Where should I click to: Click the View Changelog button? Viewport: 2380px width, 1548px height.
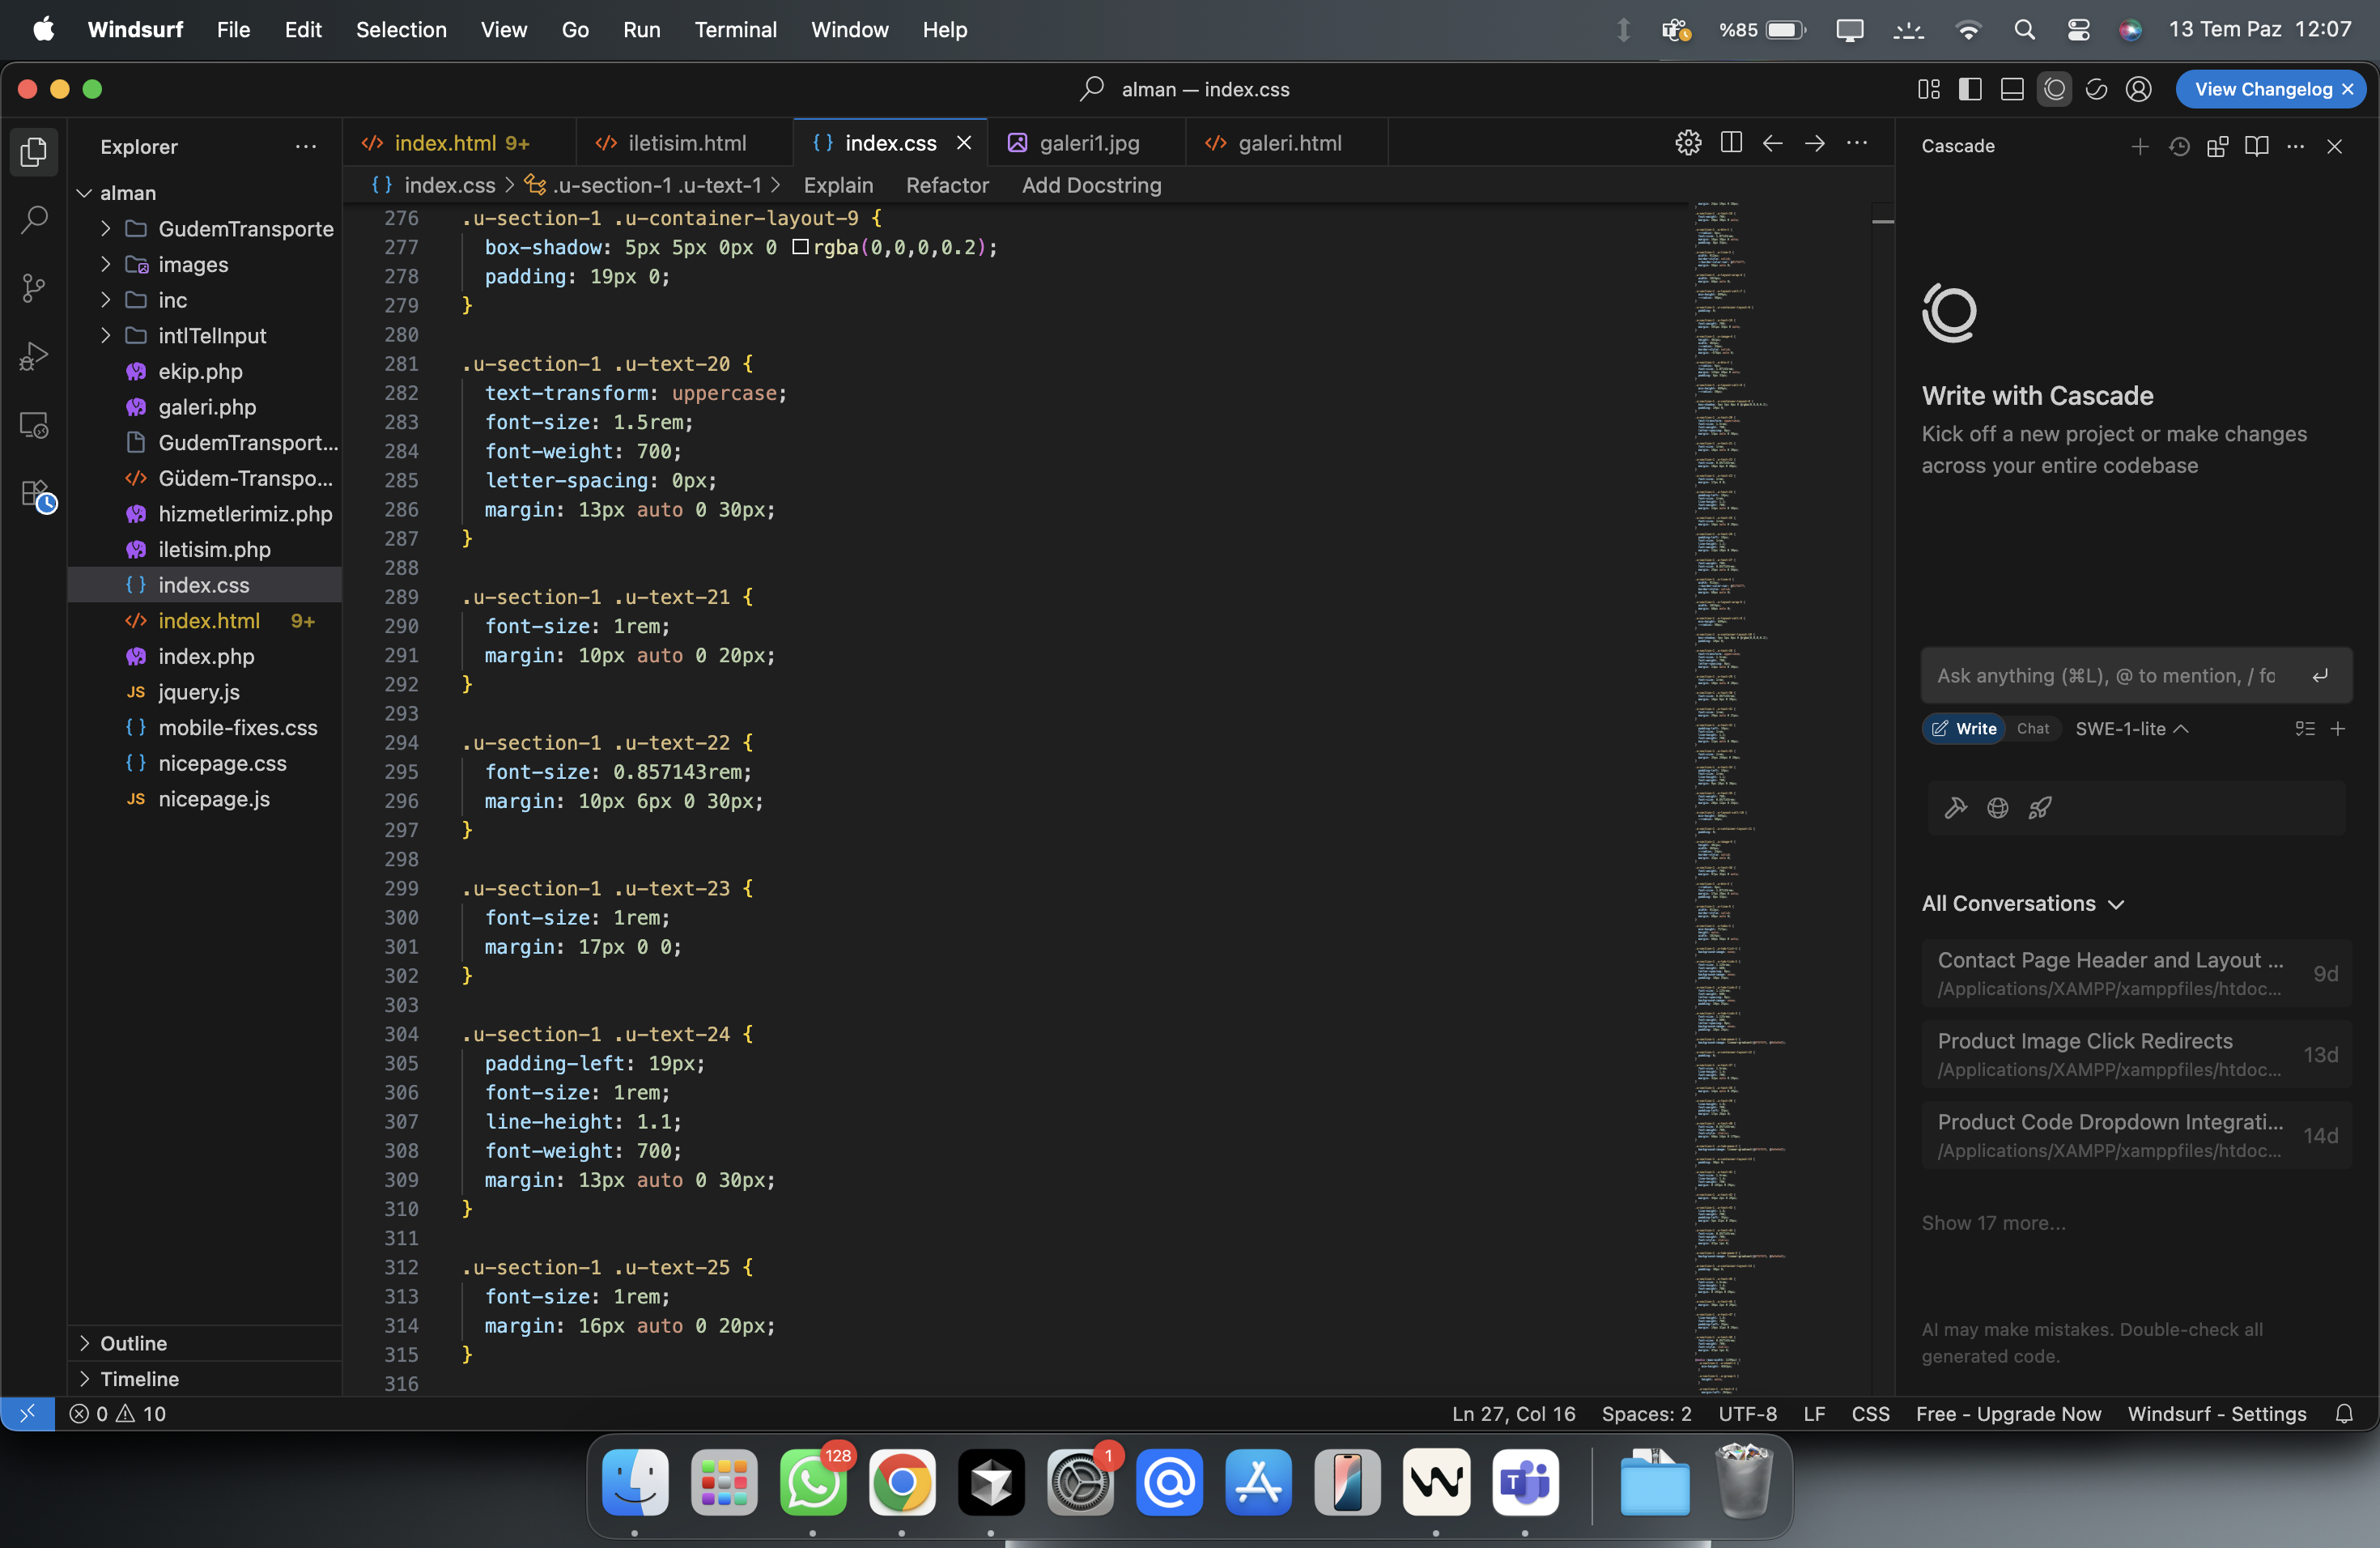(2262, 89)
